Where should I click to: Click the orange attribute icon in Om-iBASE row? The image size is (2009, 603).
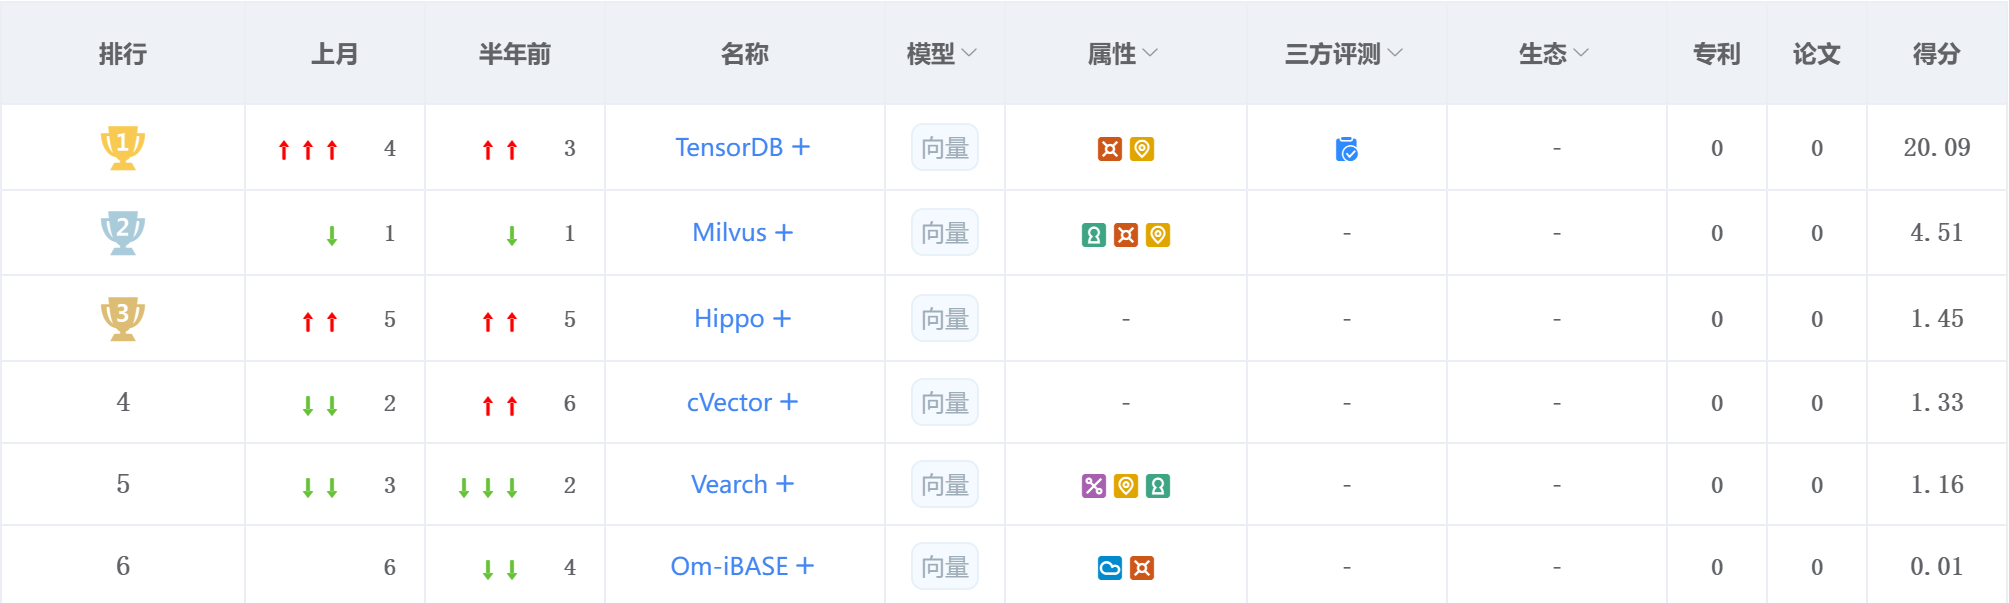coord(1142,568)
